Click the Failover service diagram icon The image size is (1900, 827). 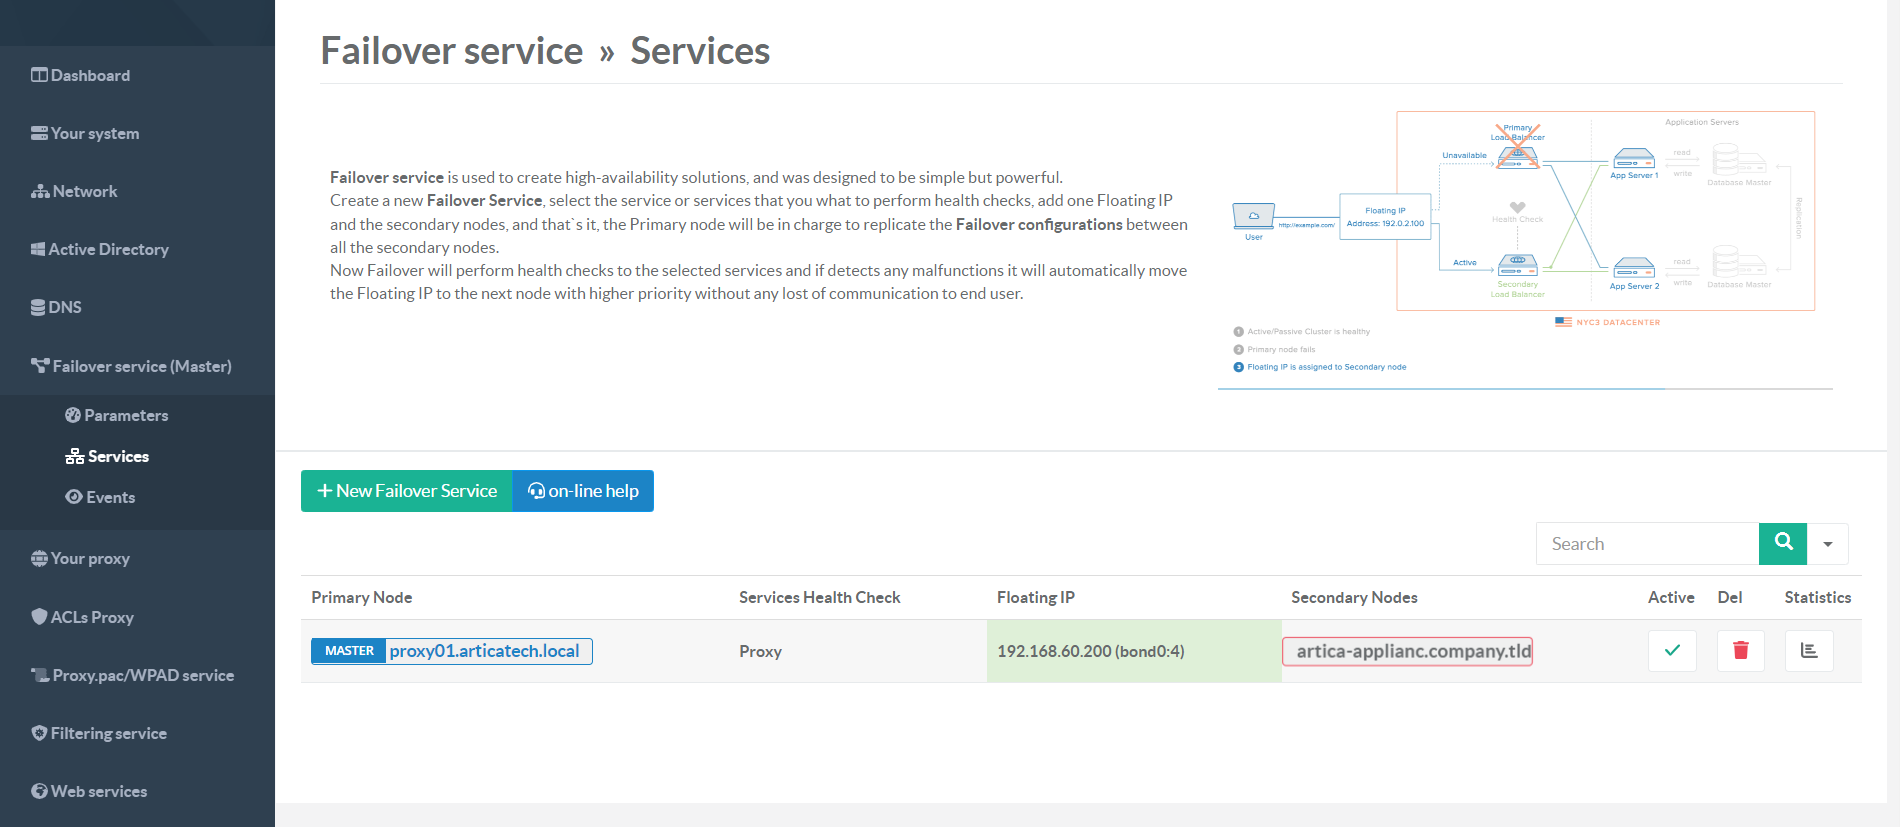pos(40,366)
